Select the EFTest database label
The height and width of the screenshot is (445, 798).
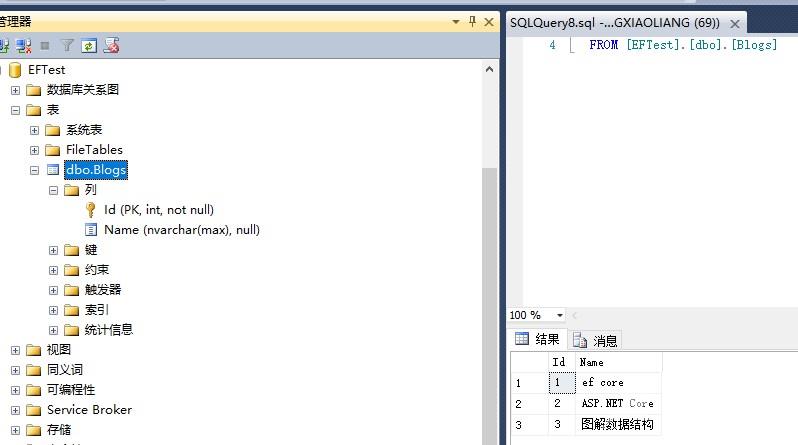coord(46,70)
